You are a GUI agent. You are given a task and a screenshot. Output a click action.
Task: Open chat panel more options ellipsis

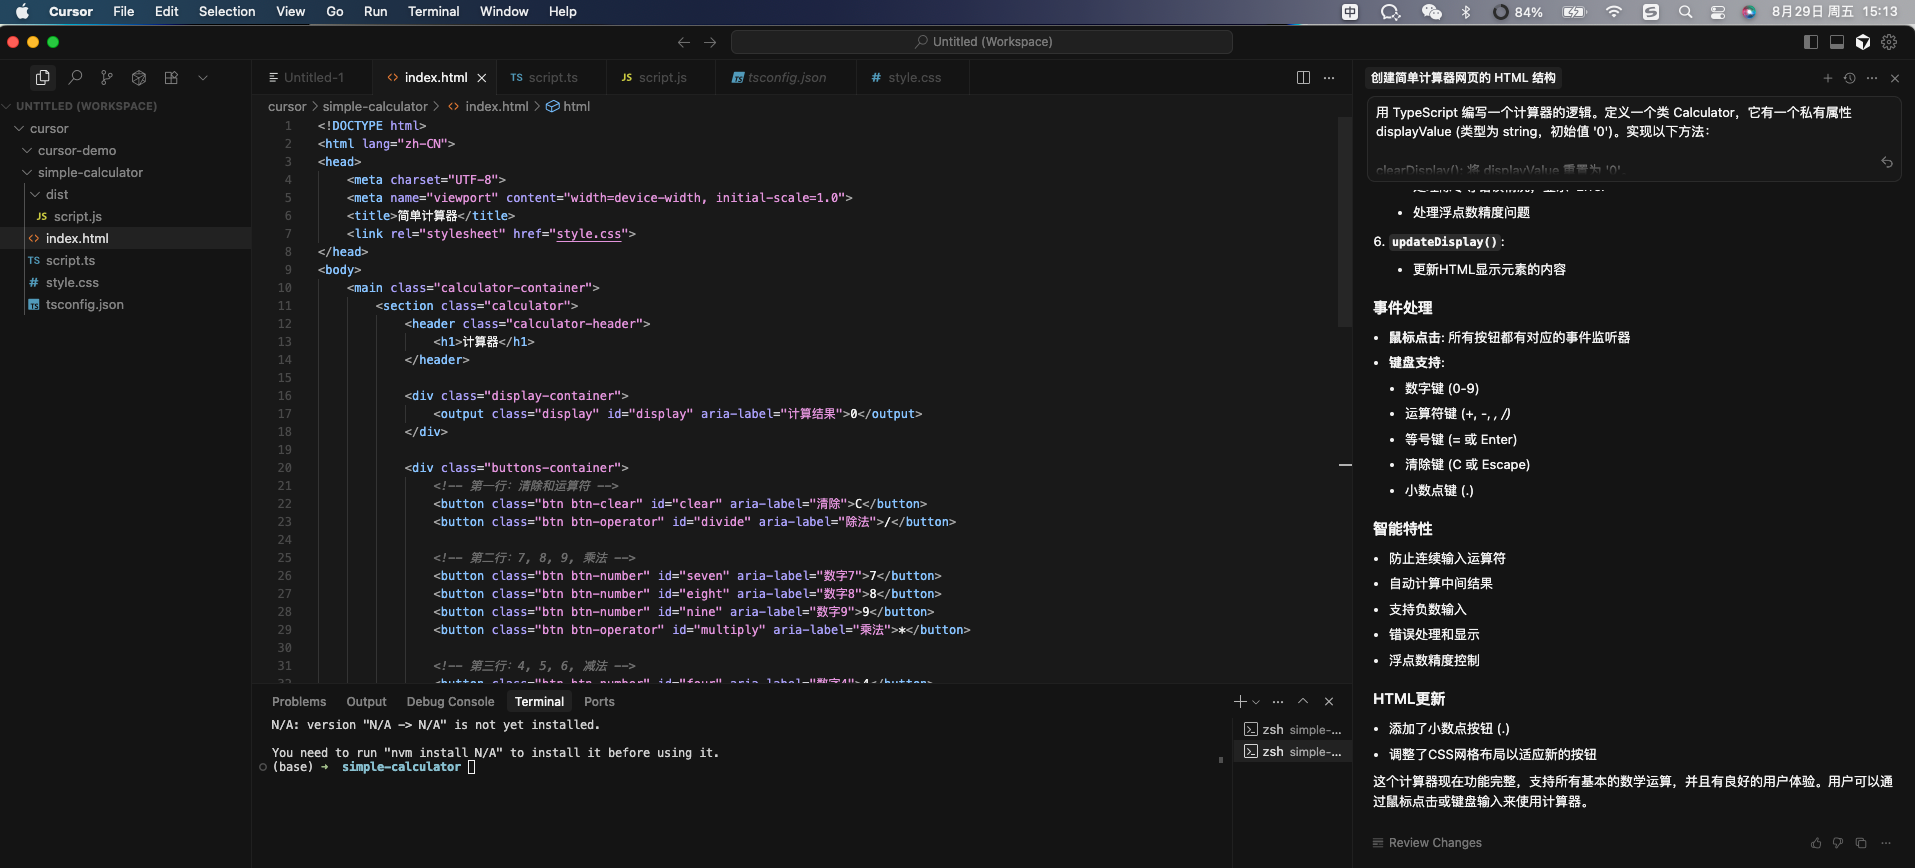tap(1872, 78)
